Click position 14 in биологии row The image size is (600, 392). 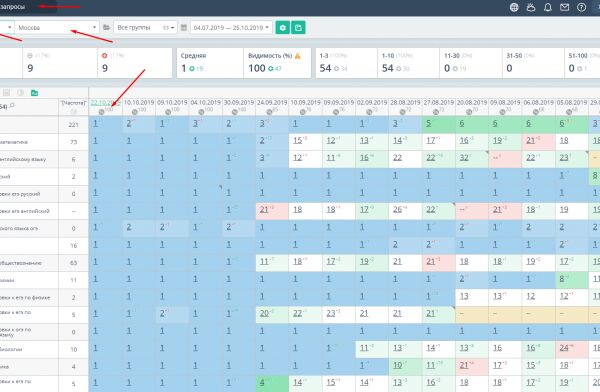coord(430,348)
